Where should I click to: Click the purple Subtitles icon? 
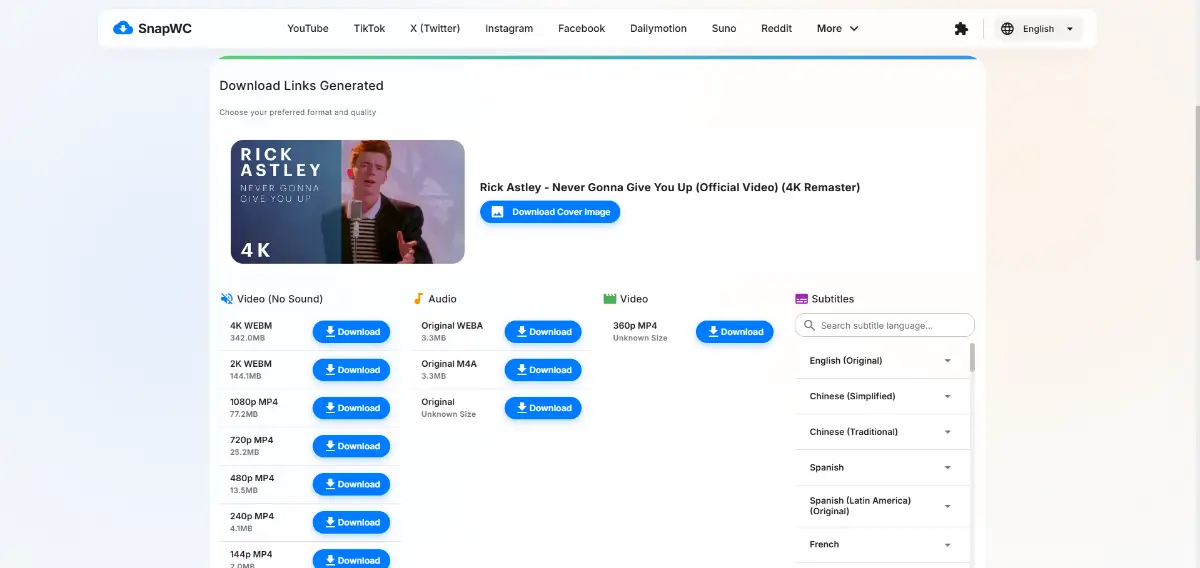[x=801, y=299]
